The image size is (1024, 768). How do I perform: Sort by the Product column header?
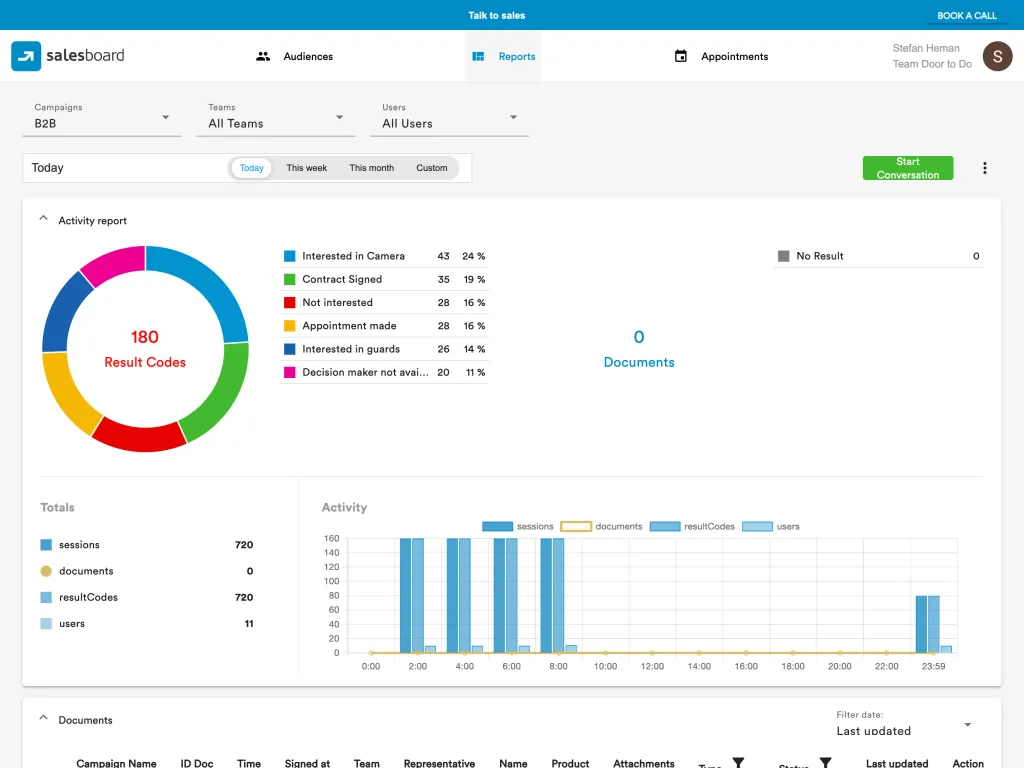point(570,763)
